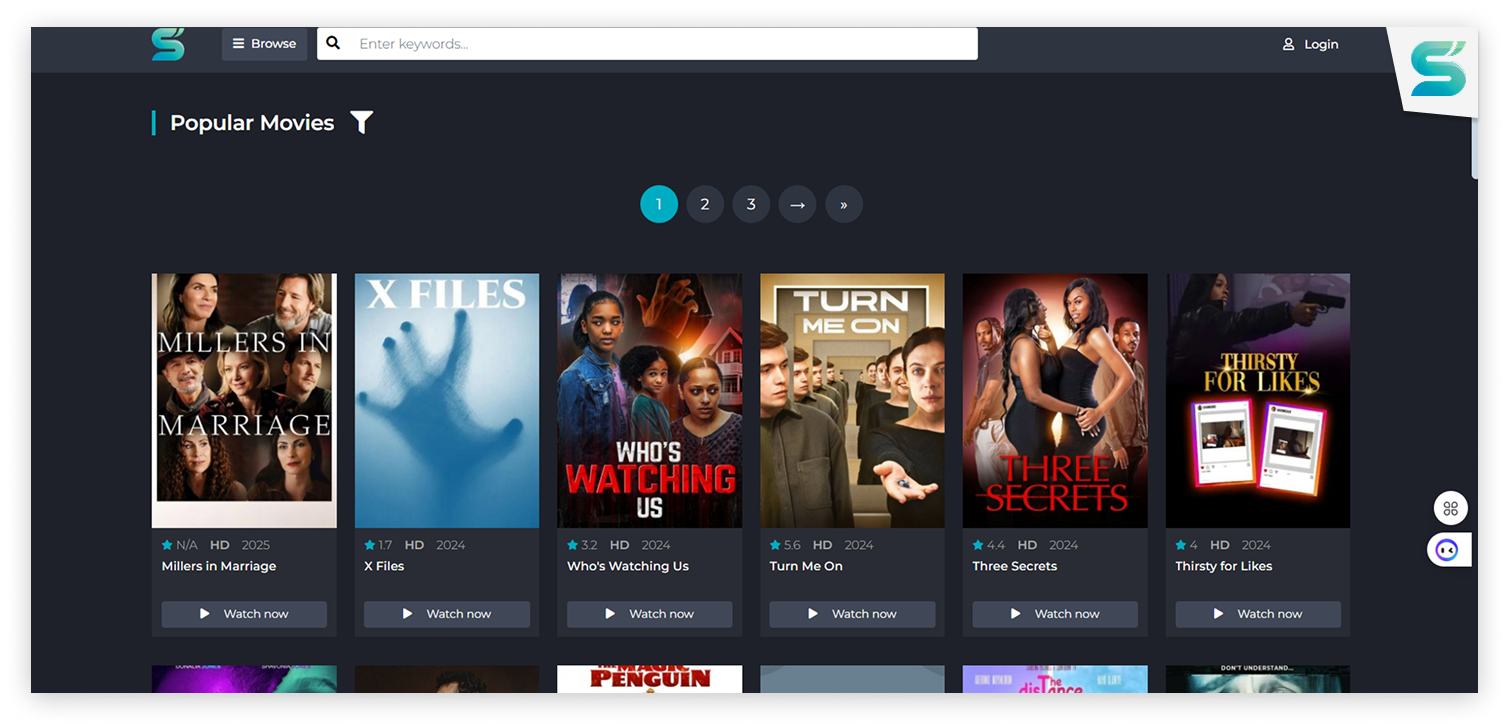
Task: Open page 2 of Popular Movies
Action: [705, 204]
